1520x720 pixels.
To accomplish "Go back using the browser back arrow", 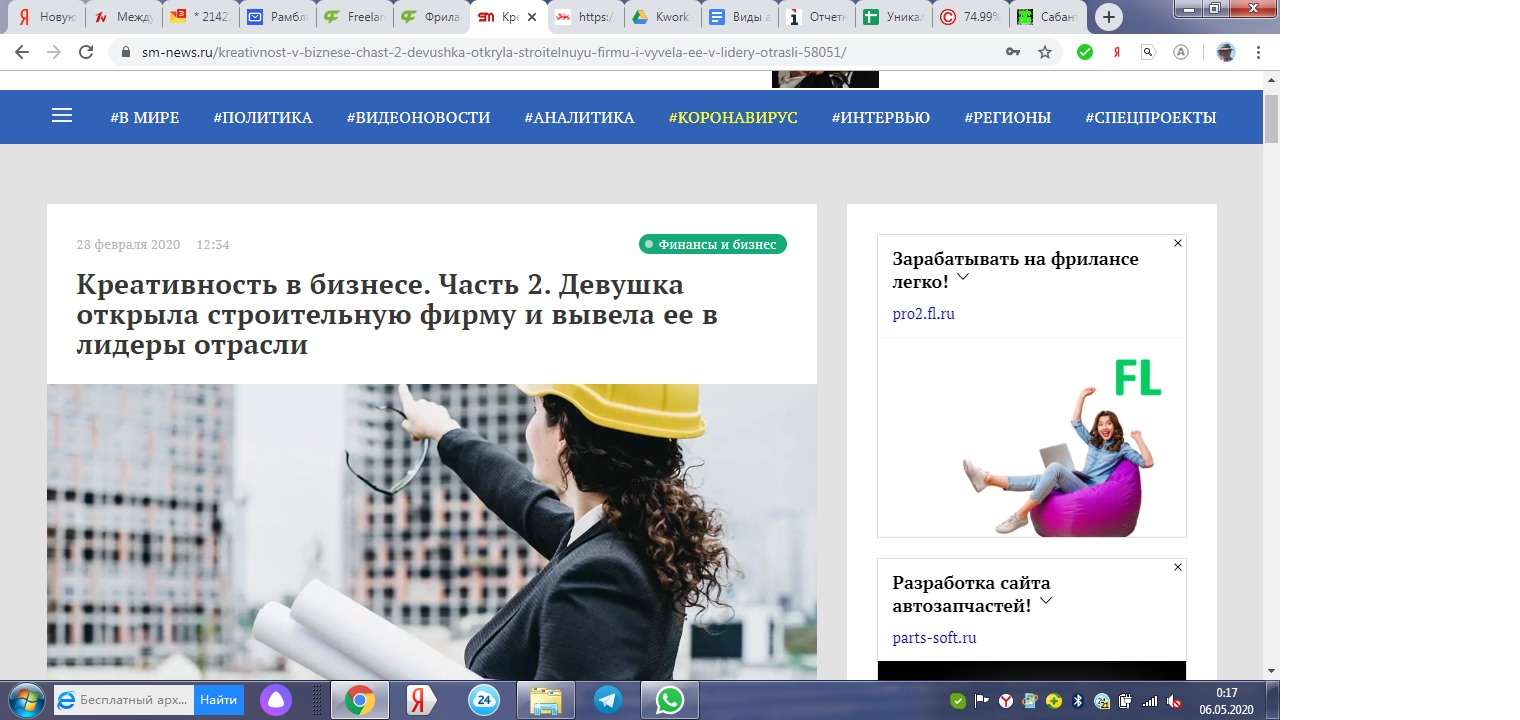I will pos(22,52).
